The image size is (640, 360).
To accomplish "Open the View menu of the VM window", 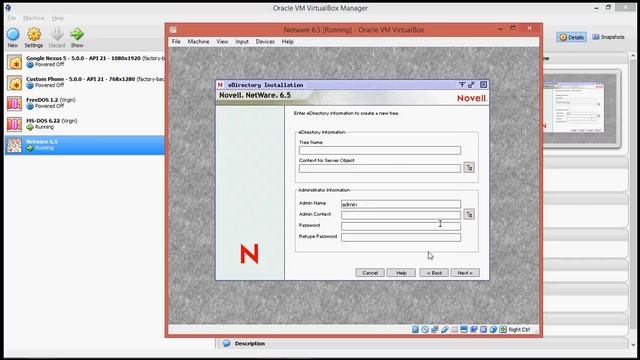I will 222,42.
